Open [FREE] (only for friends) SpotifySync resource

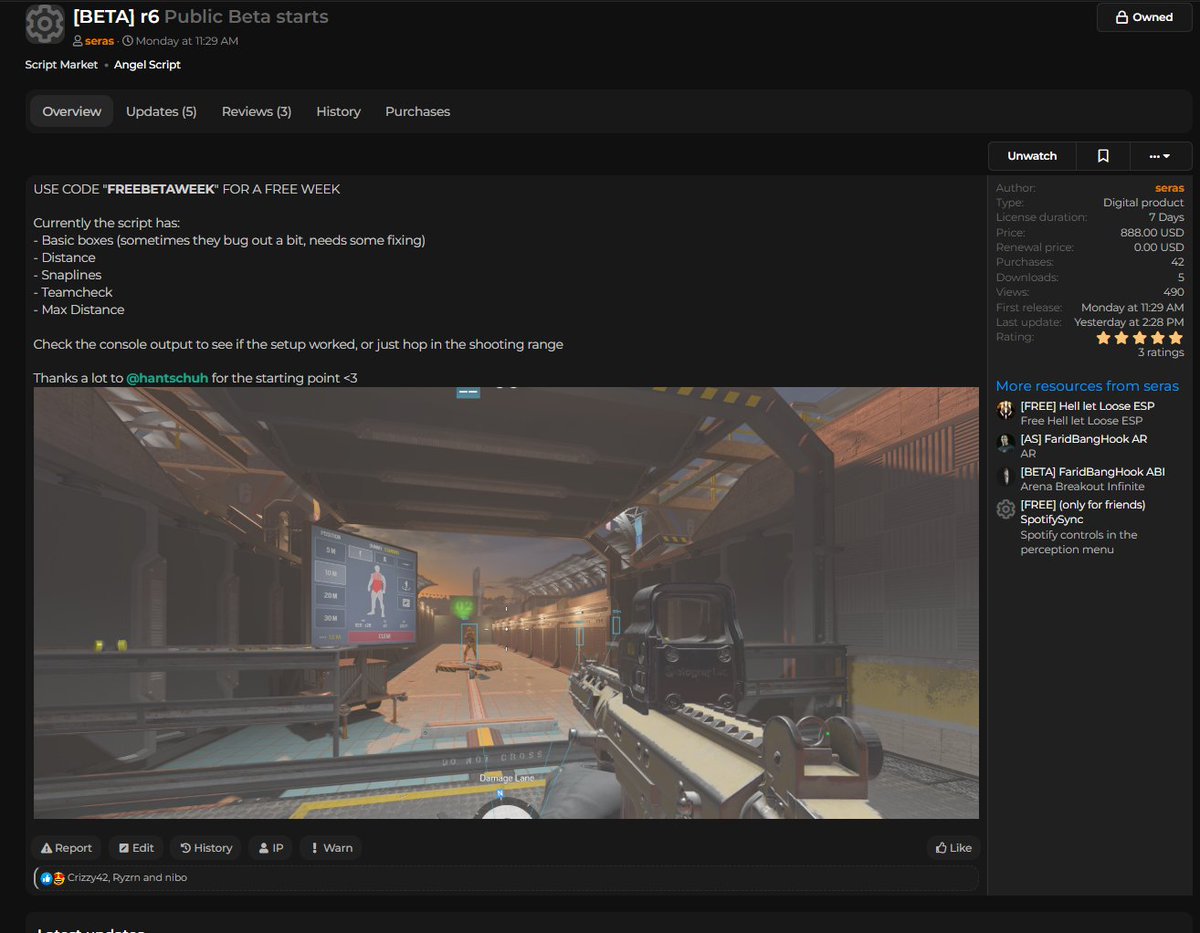1083,512
